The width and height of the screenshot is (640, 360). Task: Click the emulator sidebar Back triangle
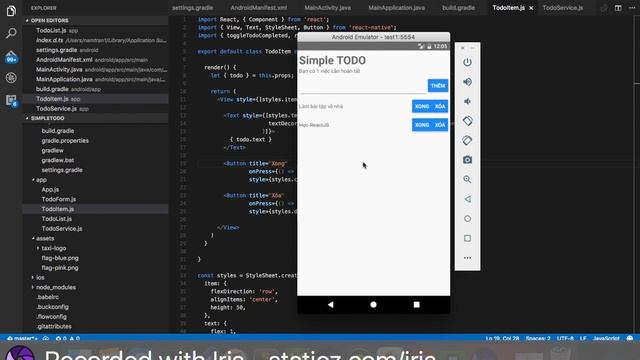tap(467, 199)
